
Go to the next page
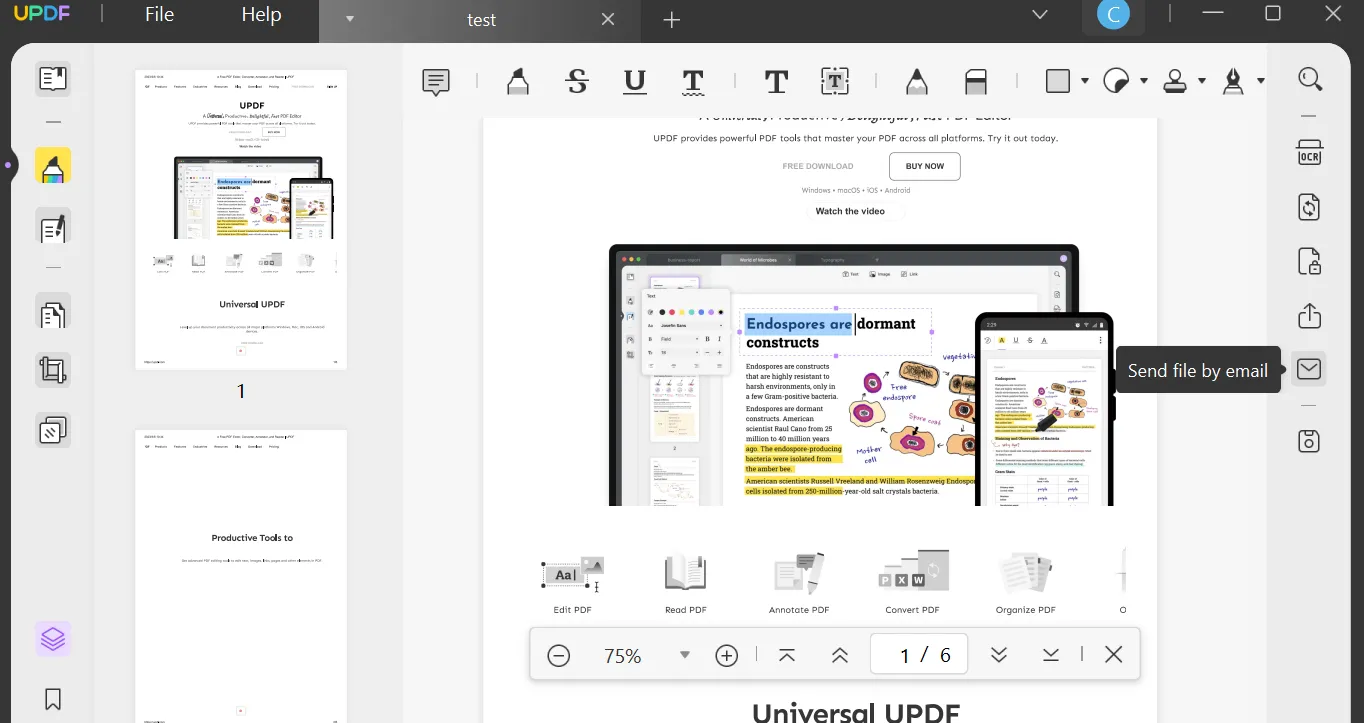point(998,655)
